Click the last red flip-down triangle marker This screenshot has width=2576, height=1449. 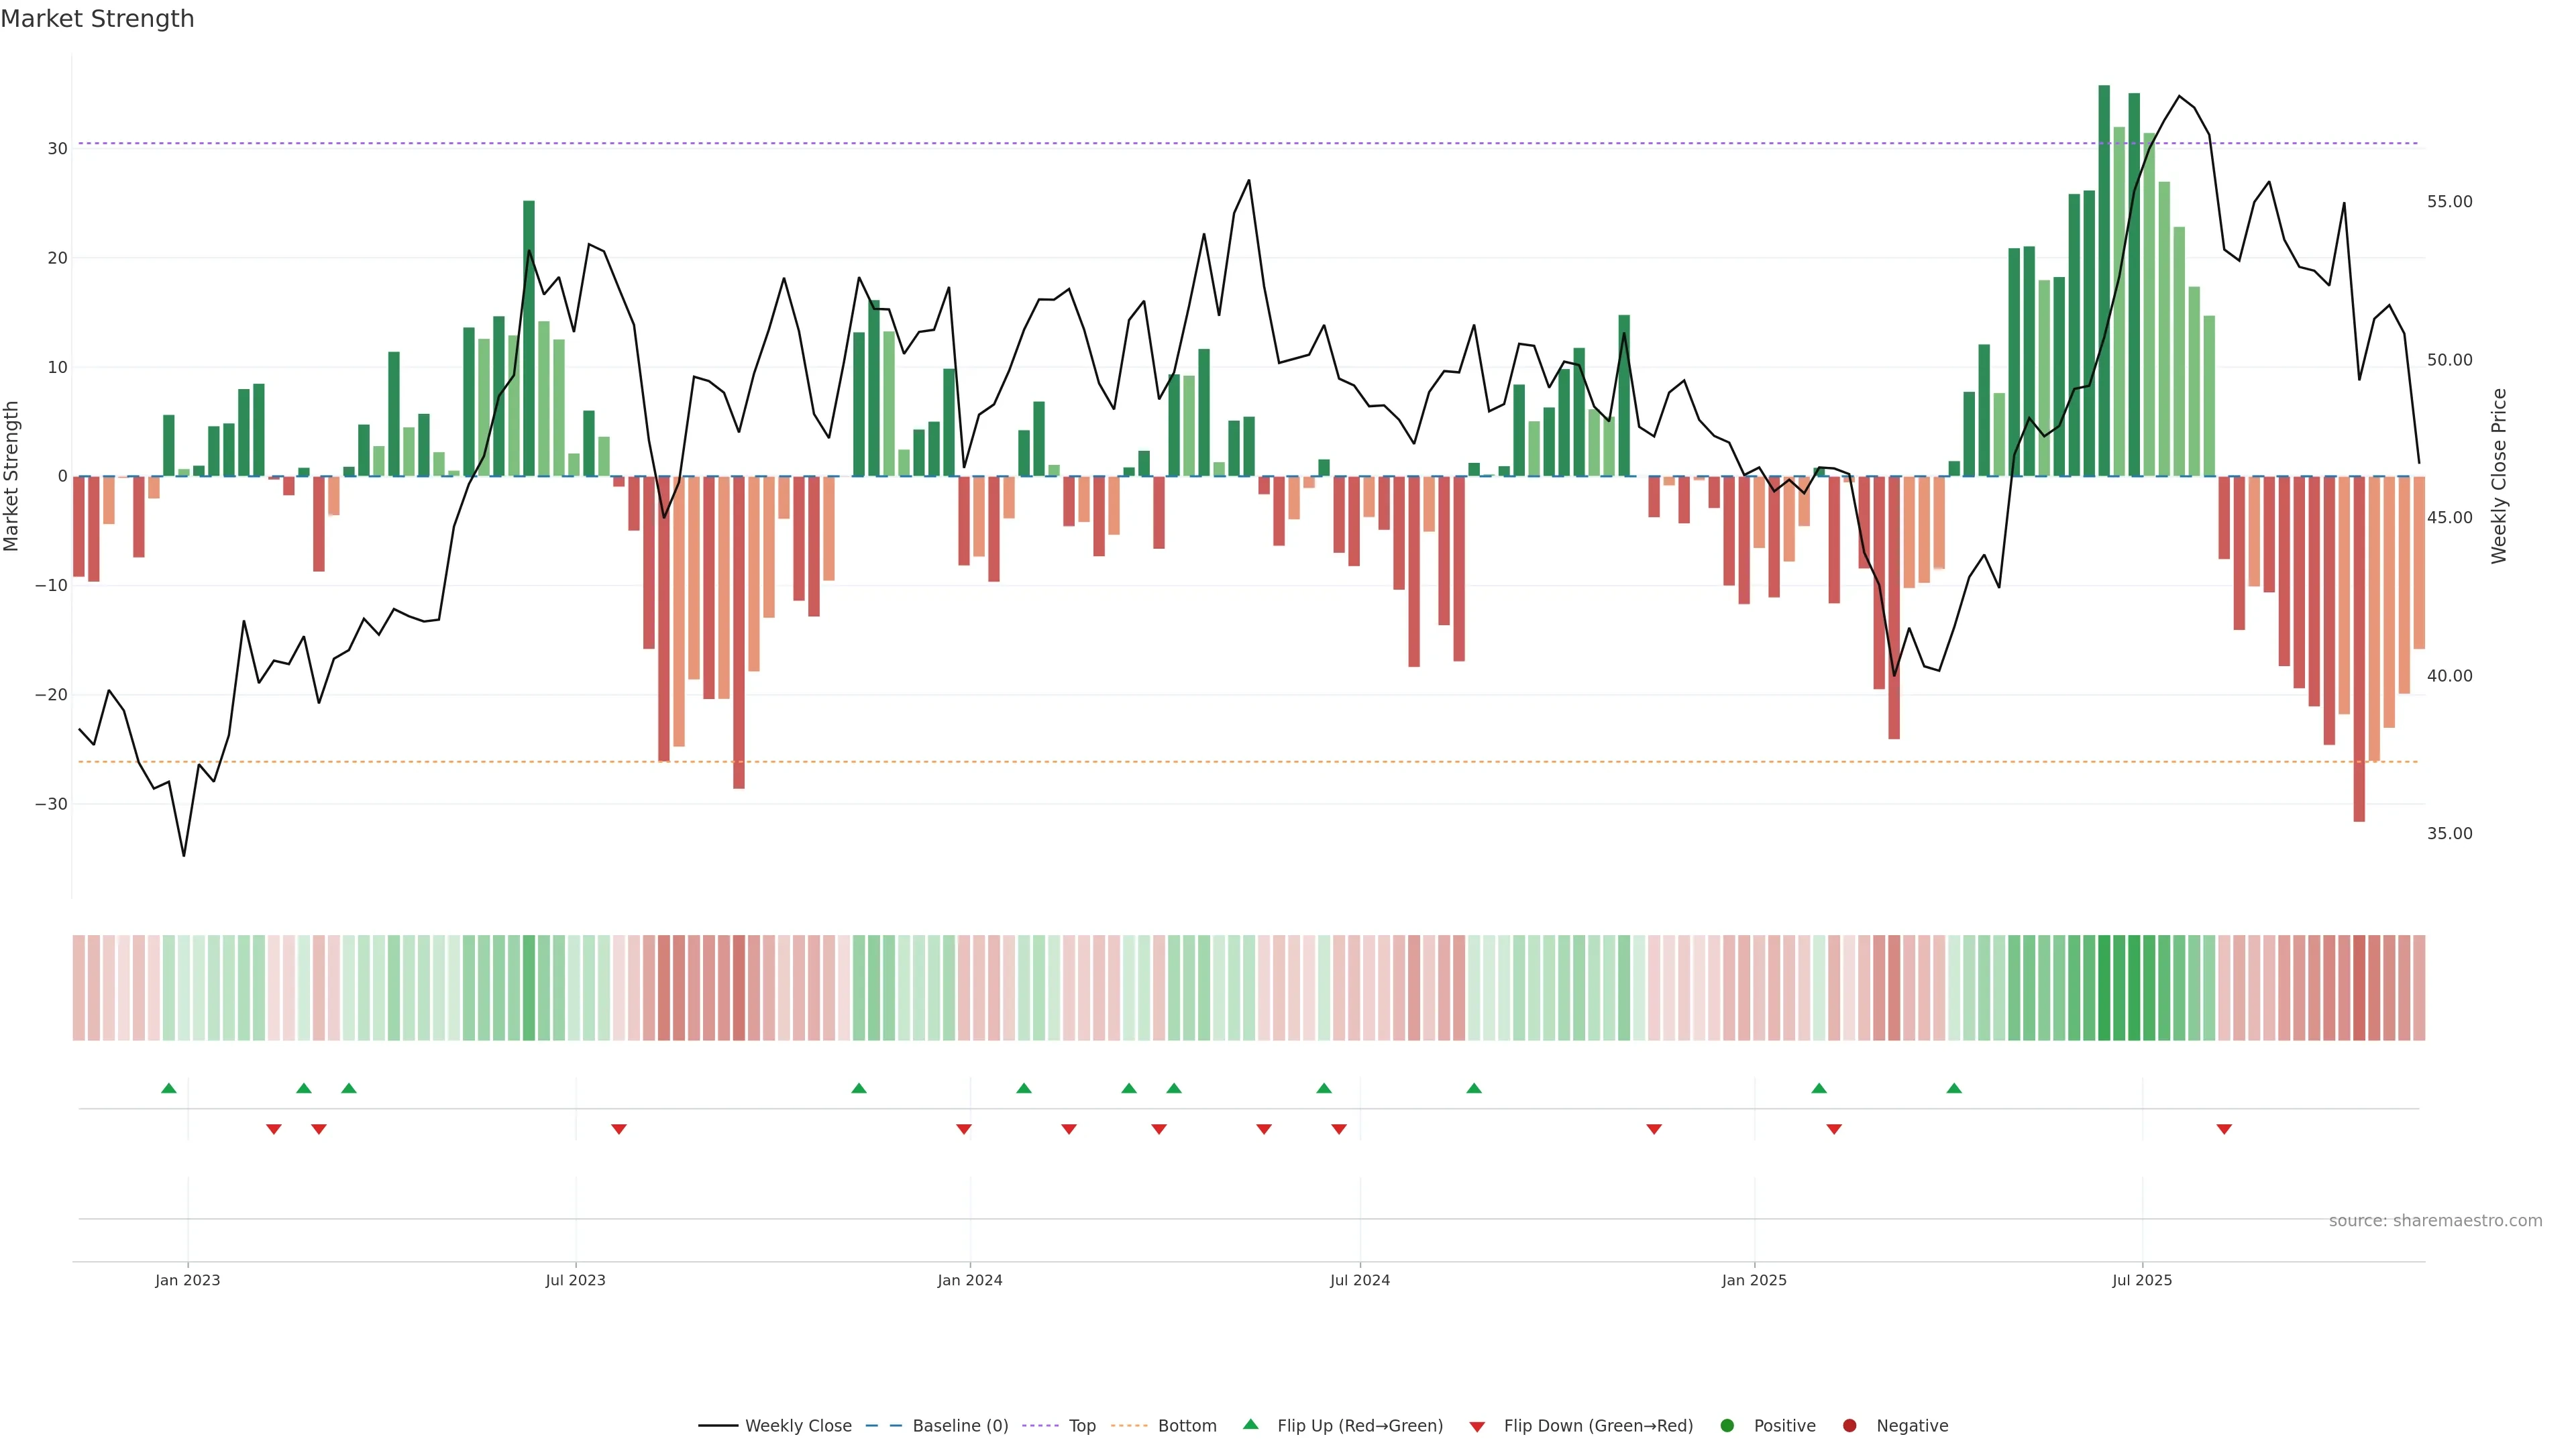(2224, 1129)
